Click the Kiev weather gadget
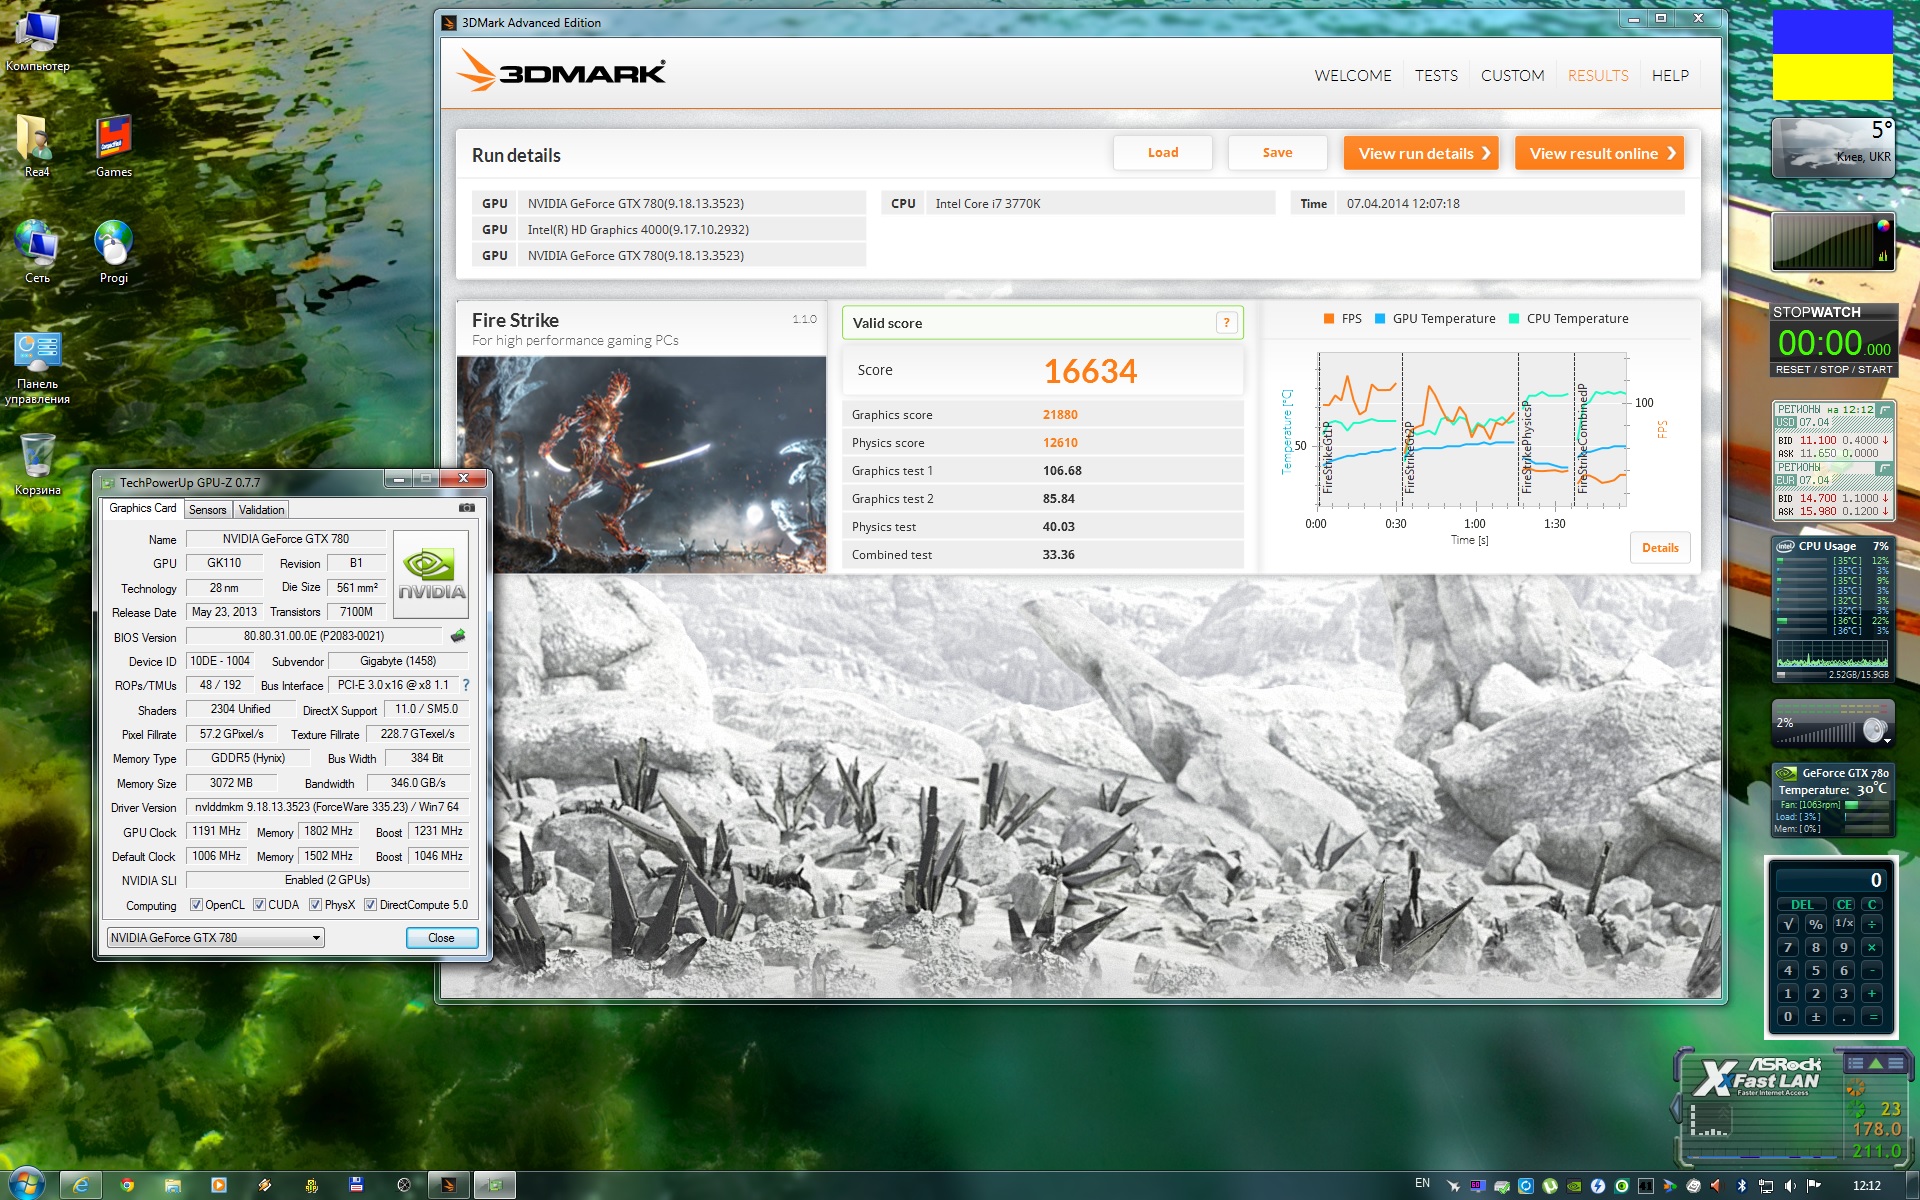The height and width of the screenshot is (1200, 1920). click(x=1833, y=148)
